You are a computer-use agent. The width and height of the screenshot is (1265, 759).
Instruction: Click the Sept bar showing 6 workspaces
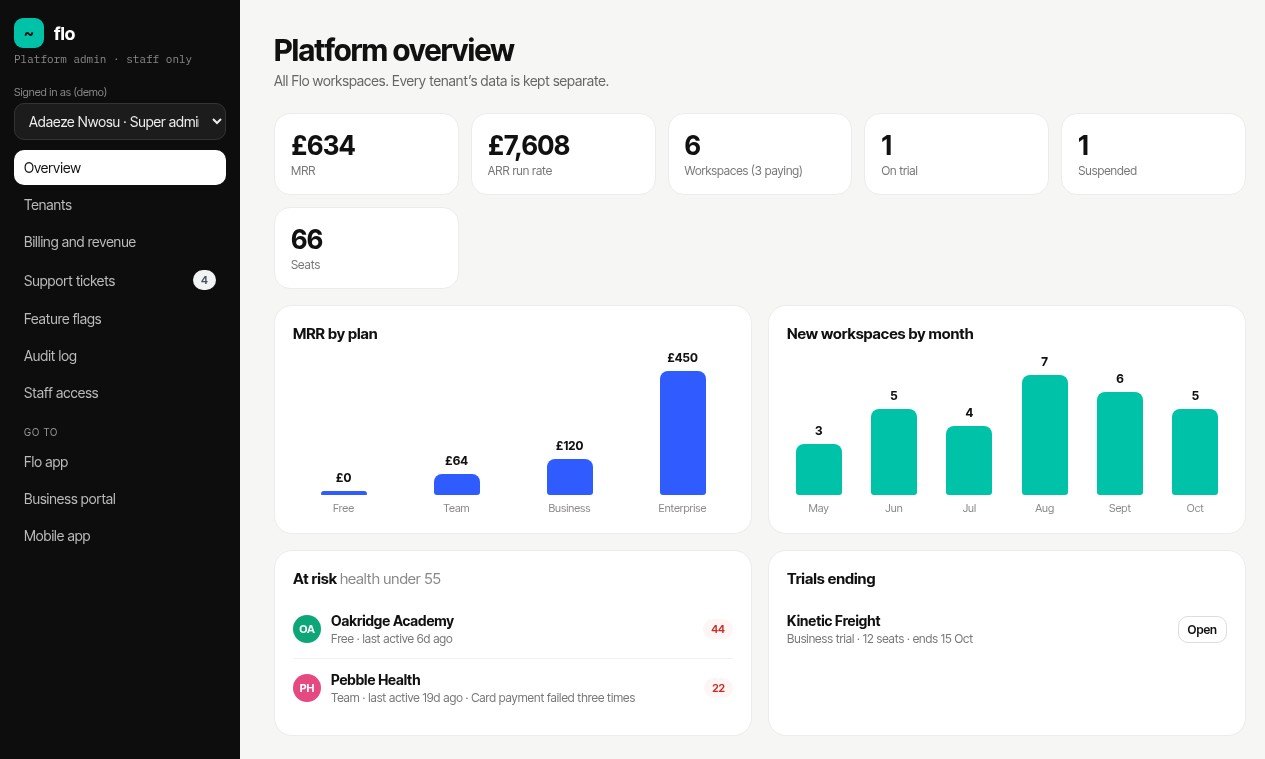(x=1120, y=444)
